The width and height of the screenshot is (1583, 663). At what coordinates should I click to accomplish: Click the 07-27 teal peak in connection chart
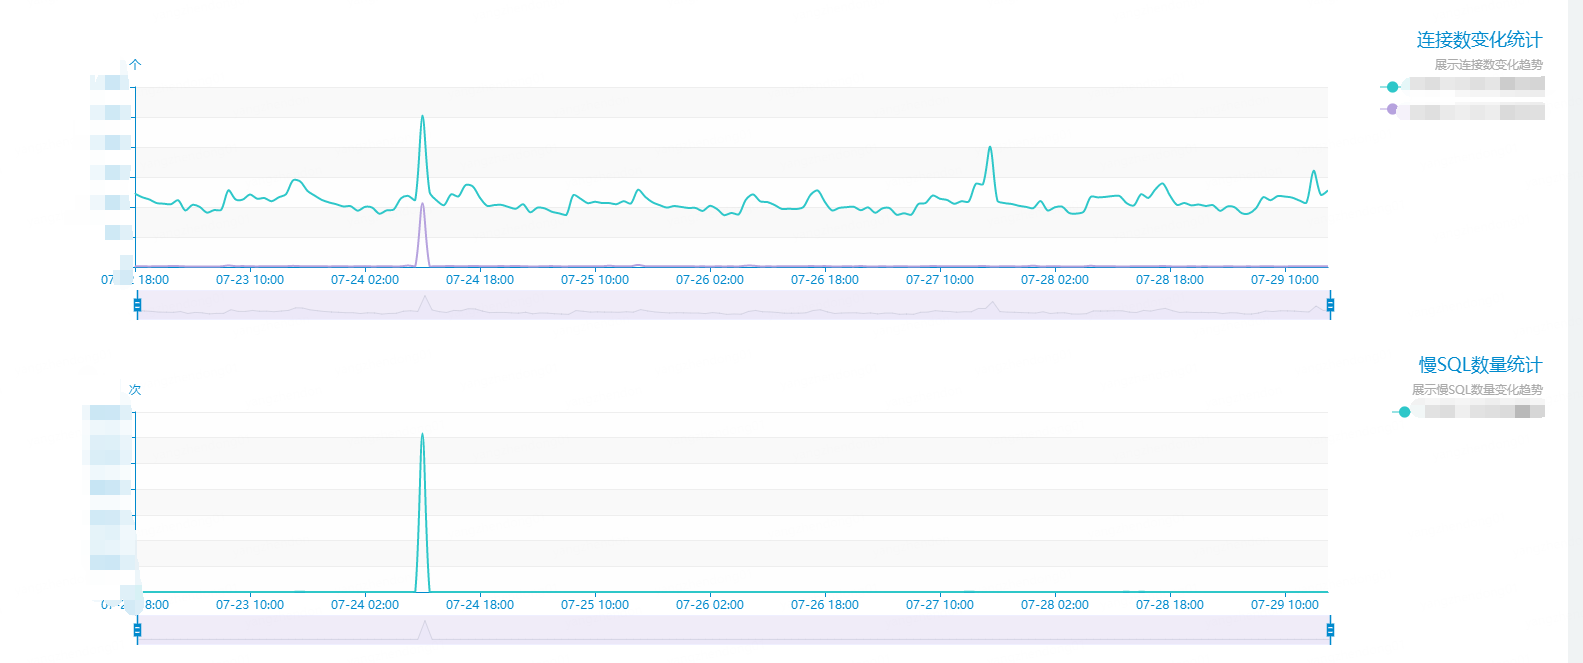click(x=990, y=148)
